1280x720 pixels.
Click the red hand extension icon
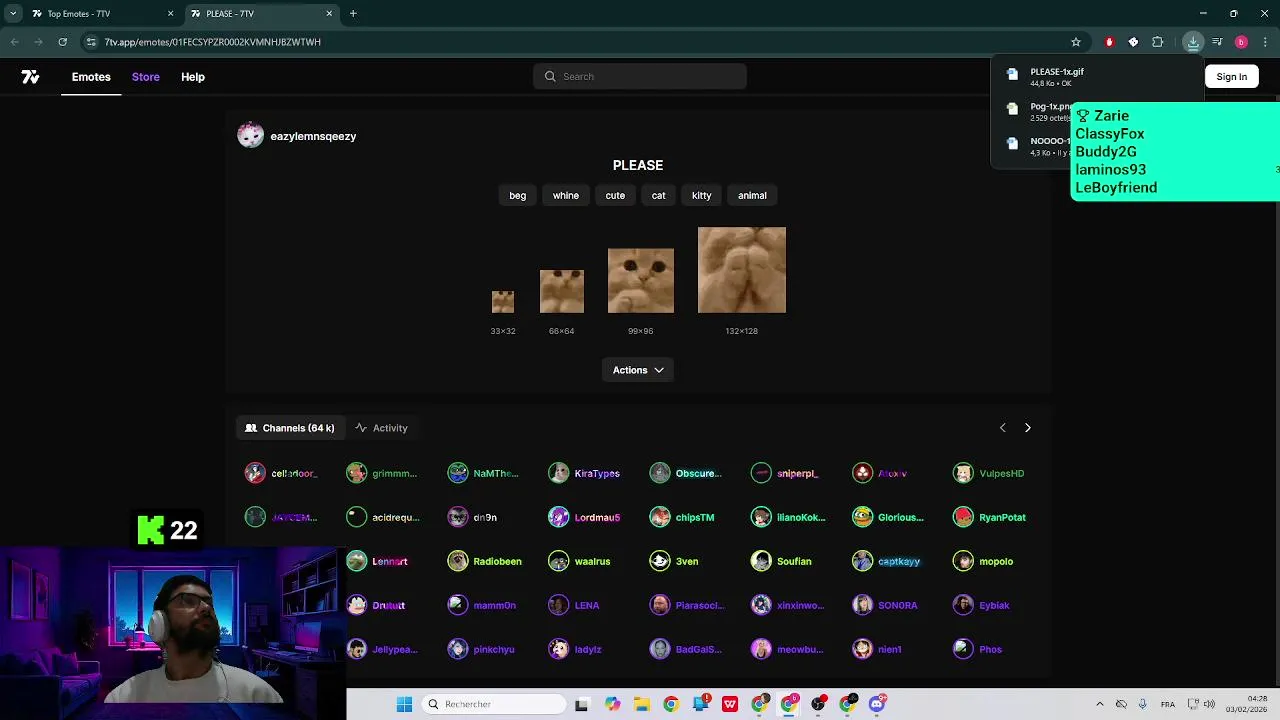pos(1109,42)
